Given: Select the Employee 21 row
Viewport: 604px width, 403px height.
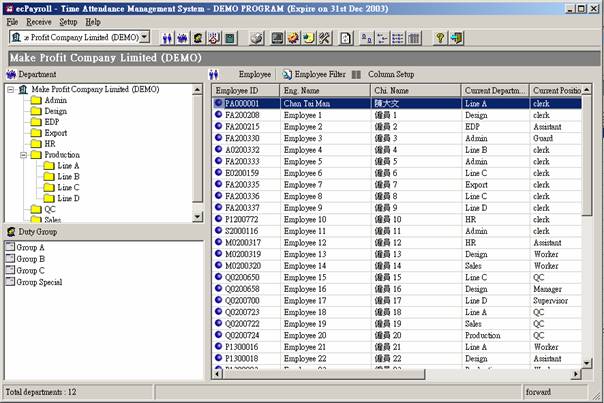Looking at the screenshot, I should tap(397, 347).
